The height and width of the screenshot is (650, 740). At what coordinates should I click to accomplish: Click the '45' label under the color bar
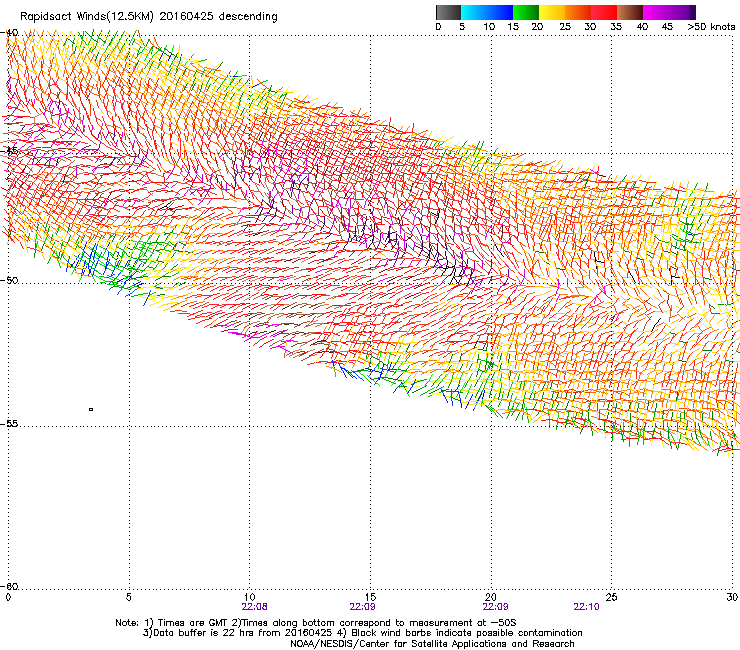click(x=667, y=27)
